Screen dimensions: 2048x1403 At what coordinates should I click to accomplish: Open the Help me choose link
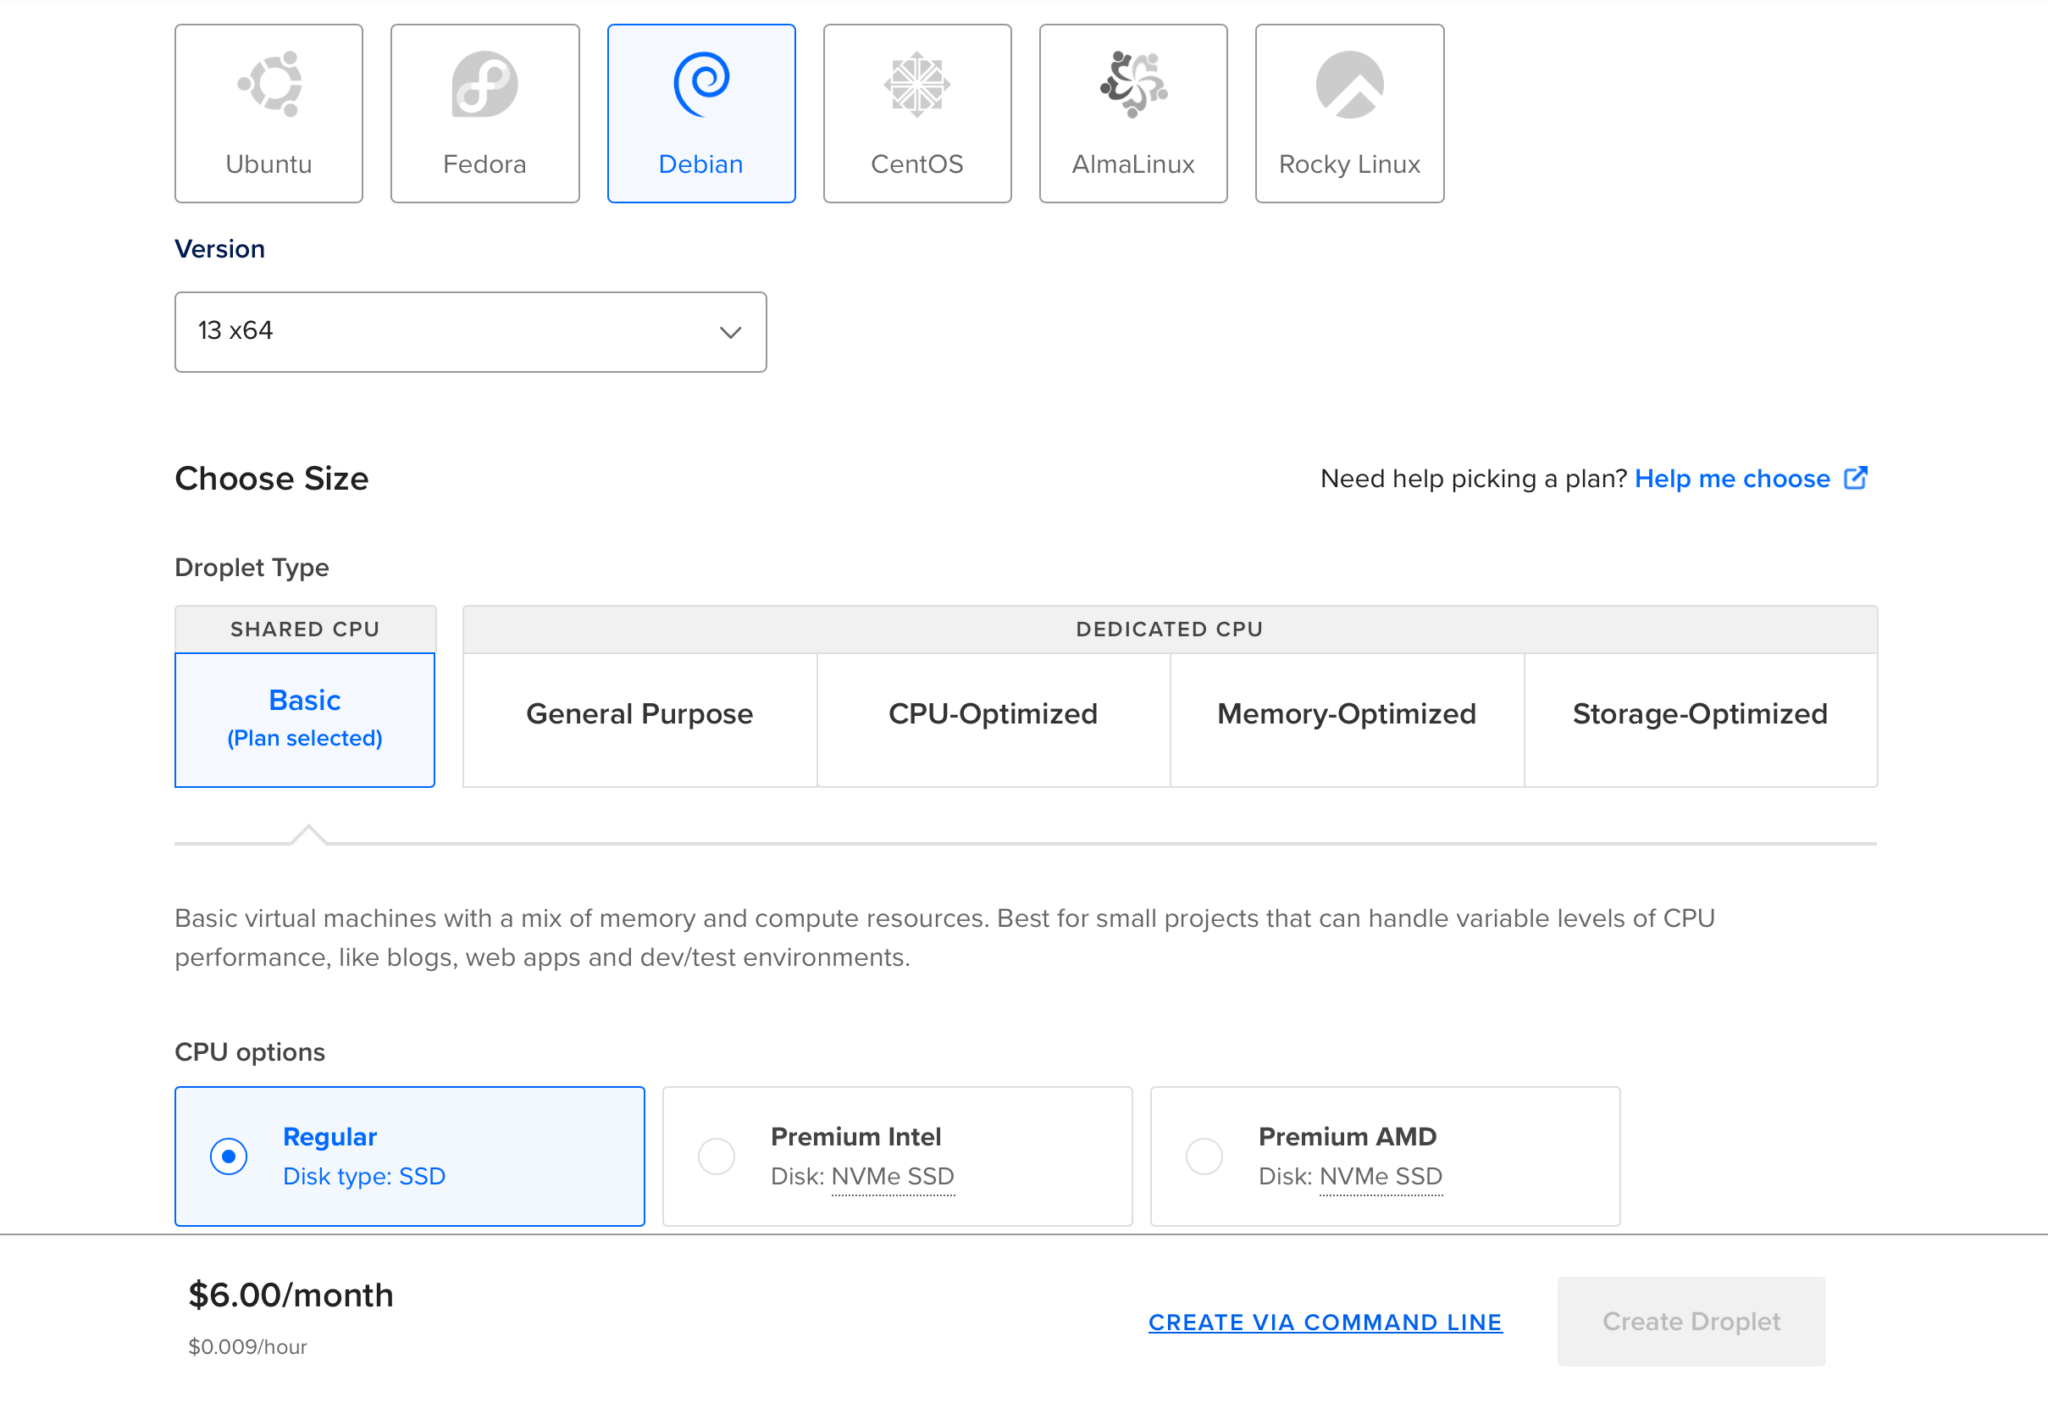tap(1732, 479)
